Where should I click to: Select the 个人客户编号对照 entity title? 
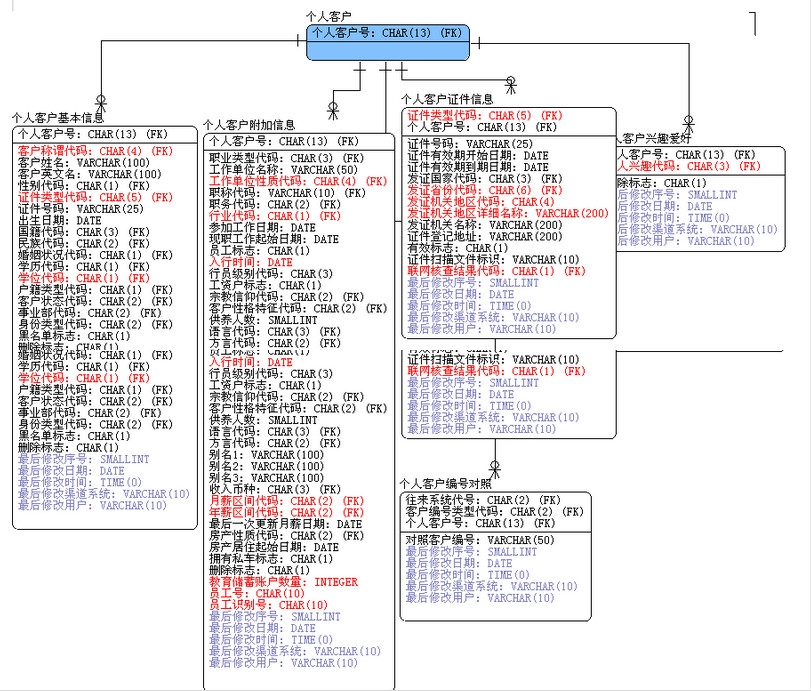(x=445, y=484)
